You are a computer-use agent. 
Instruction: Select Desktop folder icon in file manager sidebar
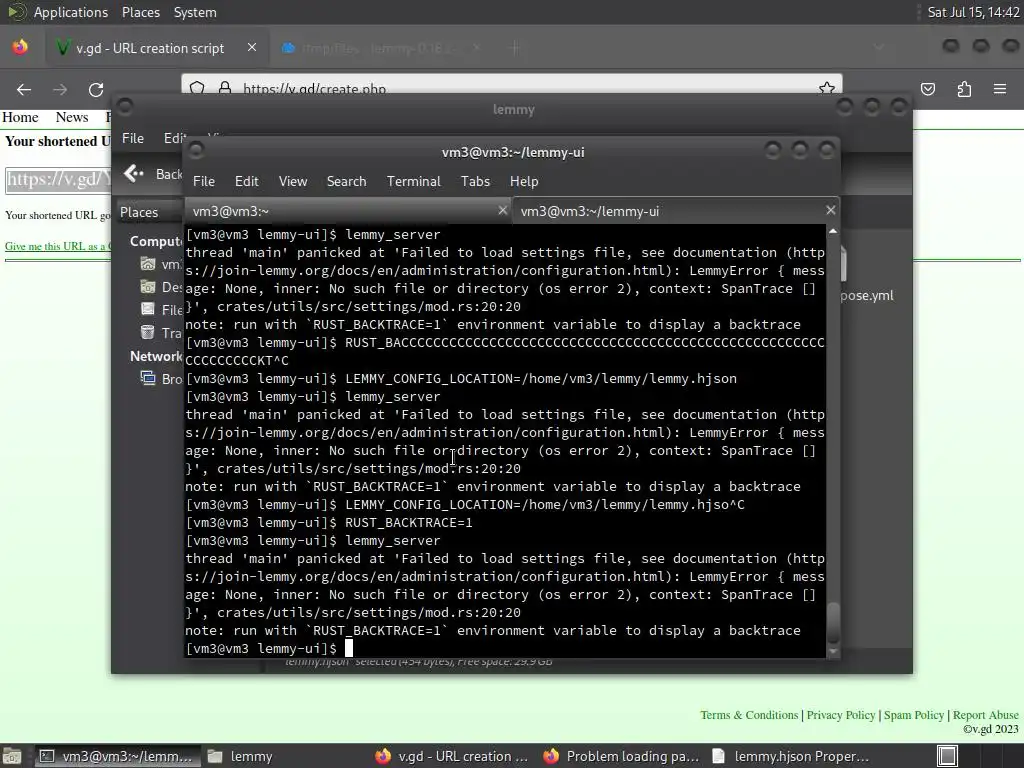pyautogui.click(x=148, y=287)
